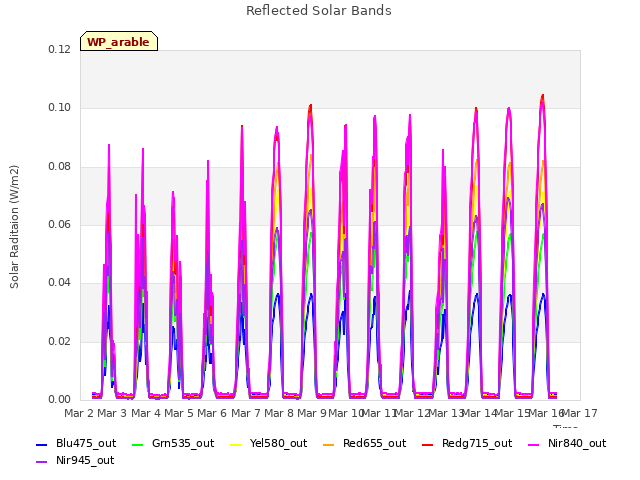Click the Grn535_out legend label
Viewport: 640px width, 480px height.
pos(183,443)
